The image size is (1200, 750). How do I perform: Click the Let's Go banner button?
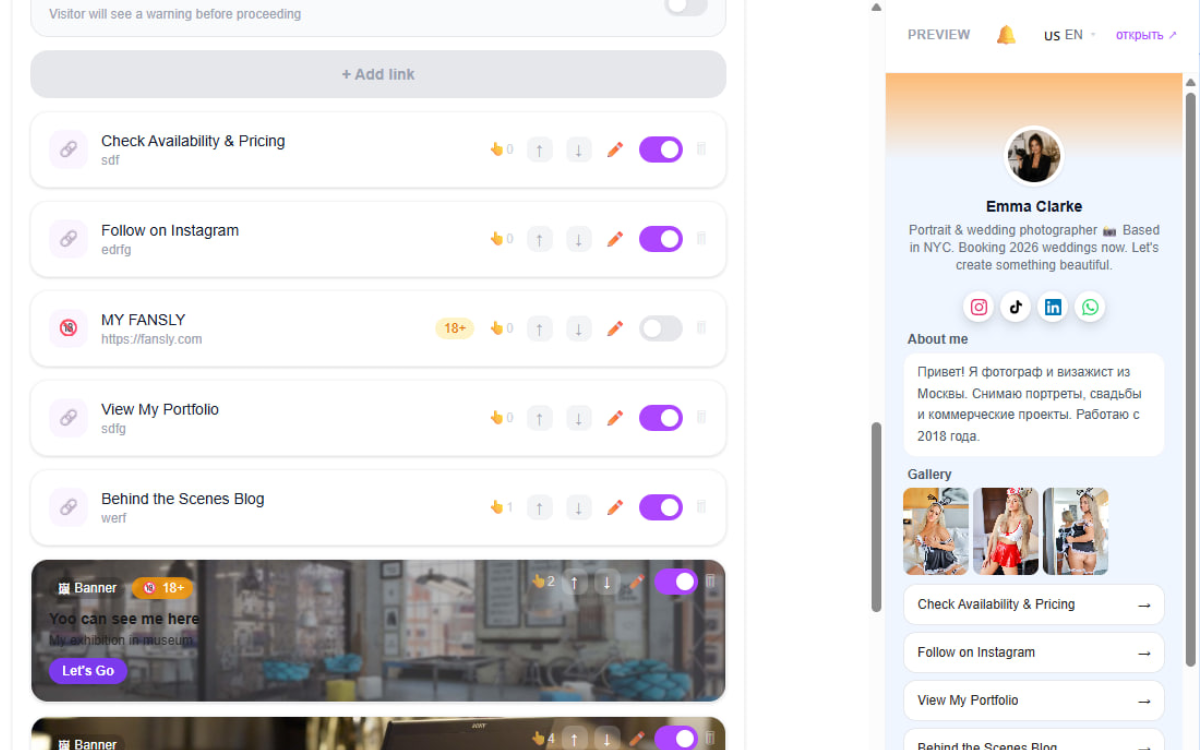point(88,670)
